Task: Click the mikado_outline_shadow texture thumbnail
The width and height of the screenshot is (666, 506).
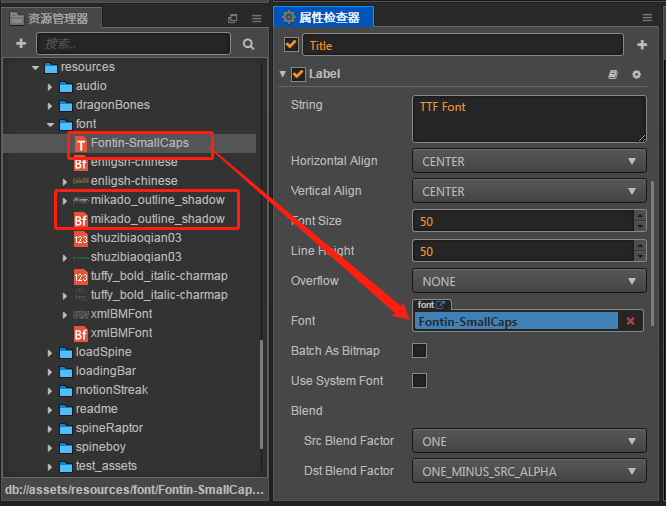Action: pos(81,201)
